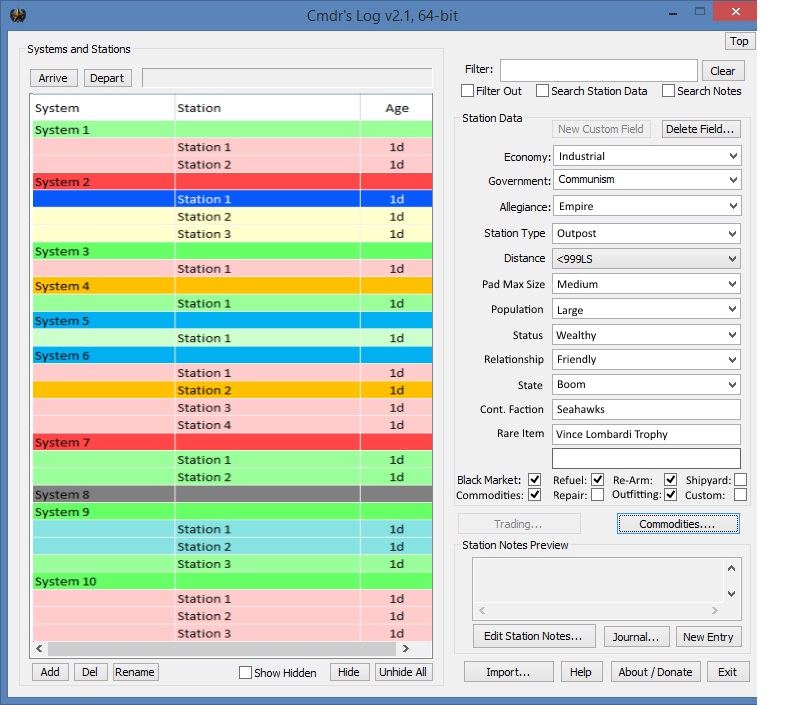
Task: Click the Arrive button
Action: click(x=53, y=78)
